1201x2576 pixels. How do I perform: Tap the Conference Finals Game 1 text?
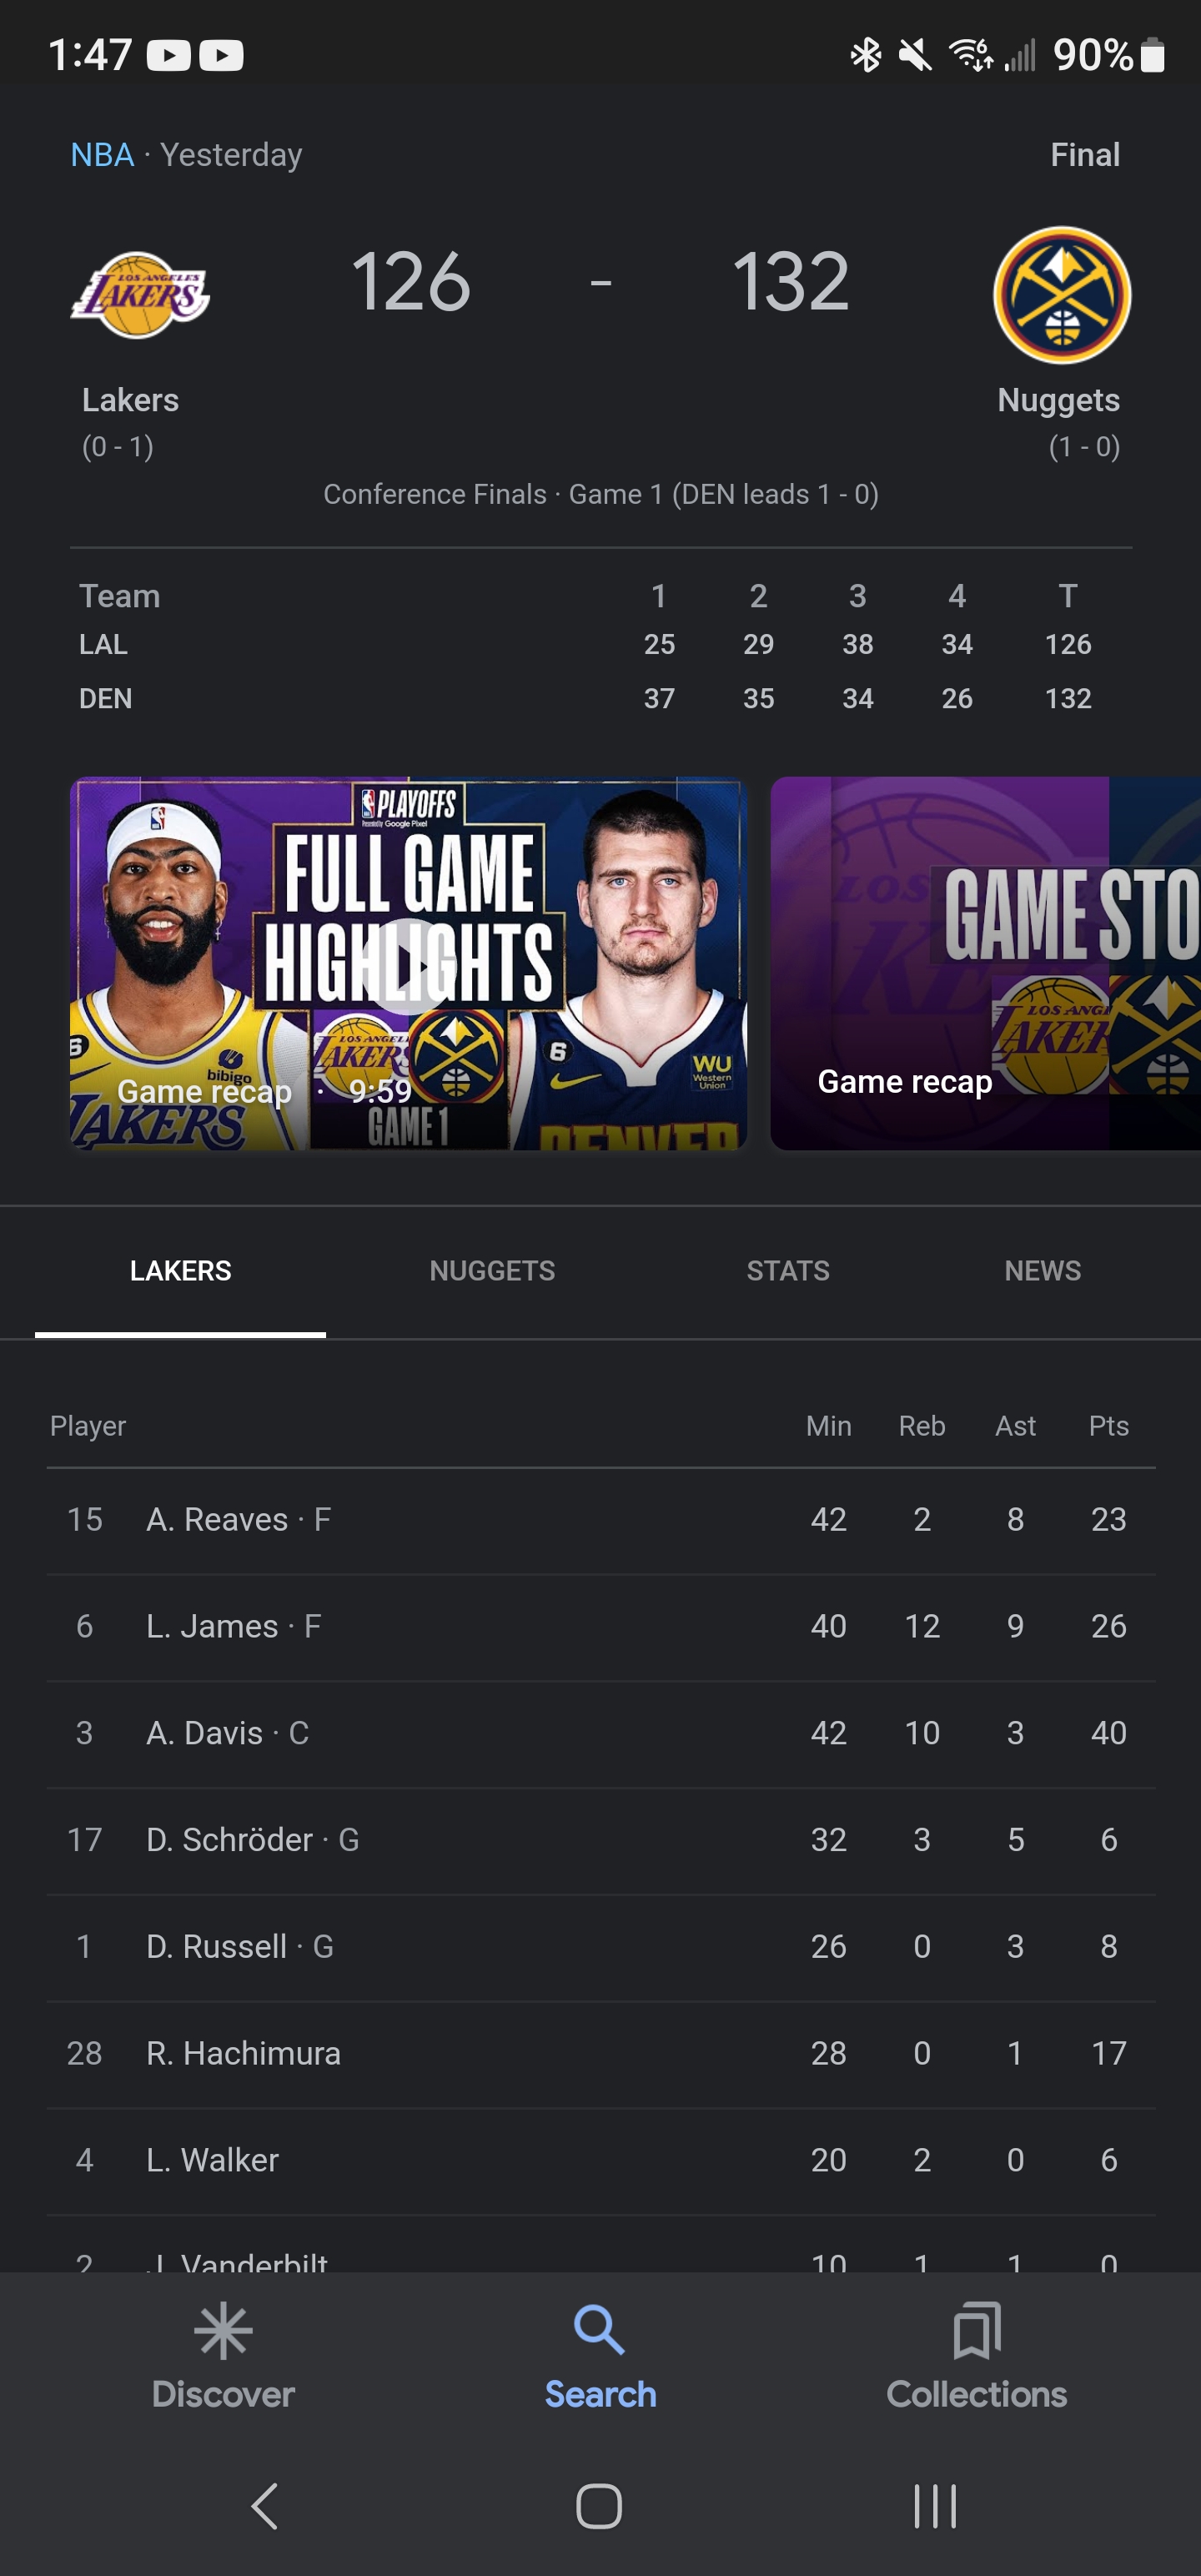coord(600,494)
